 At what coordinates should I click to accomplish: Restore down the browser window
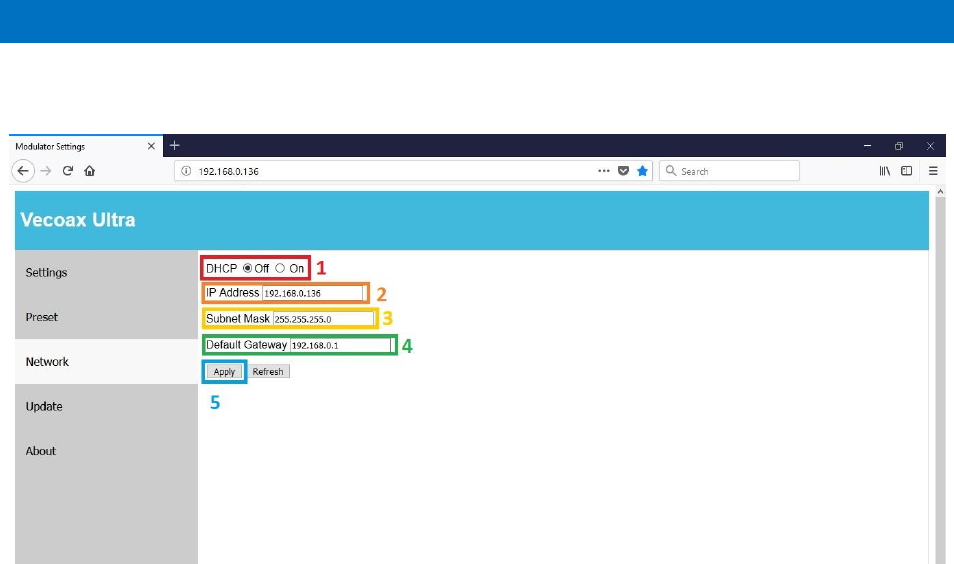click(899, 145)
